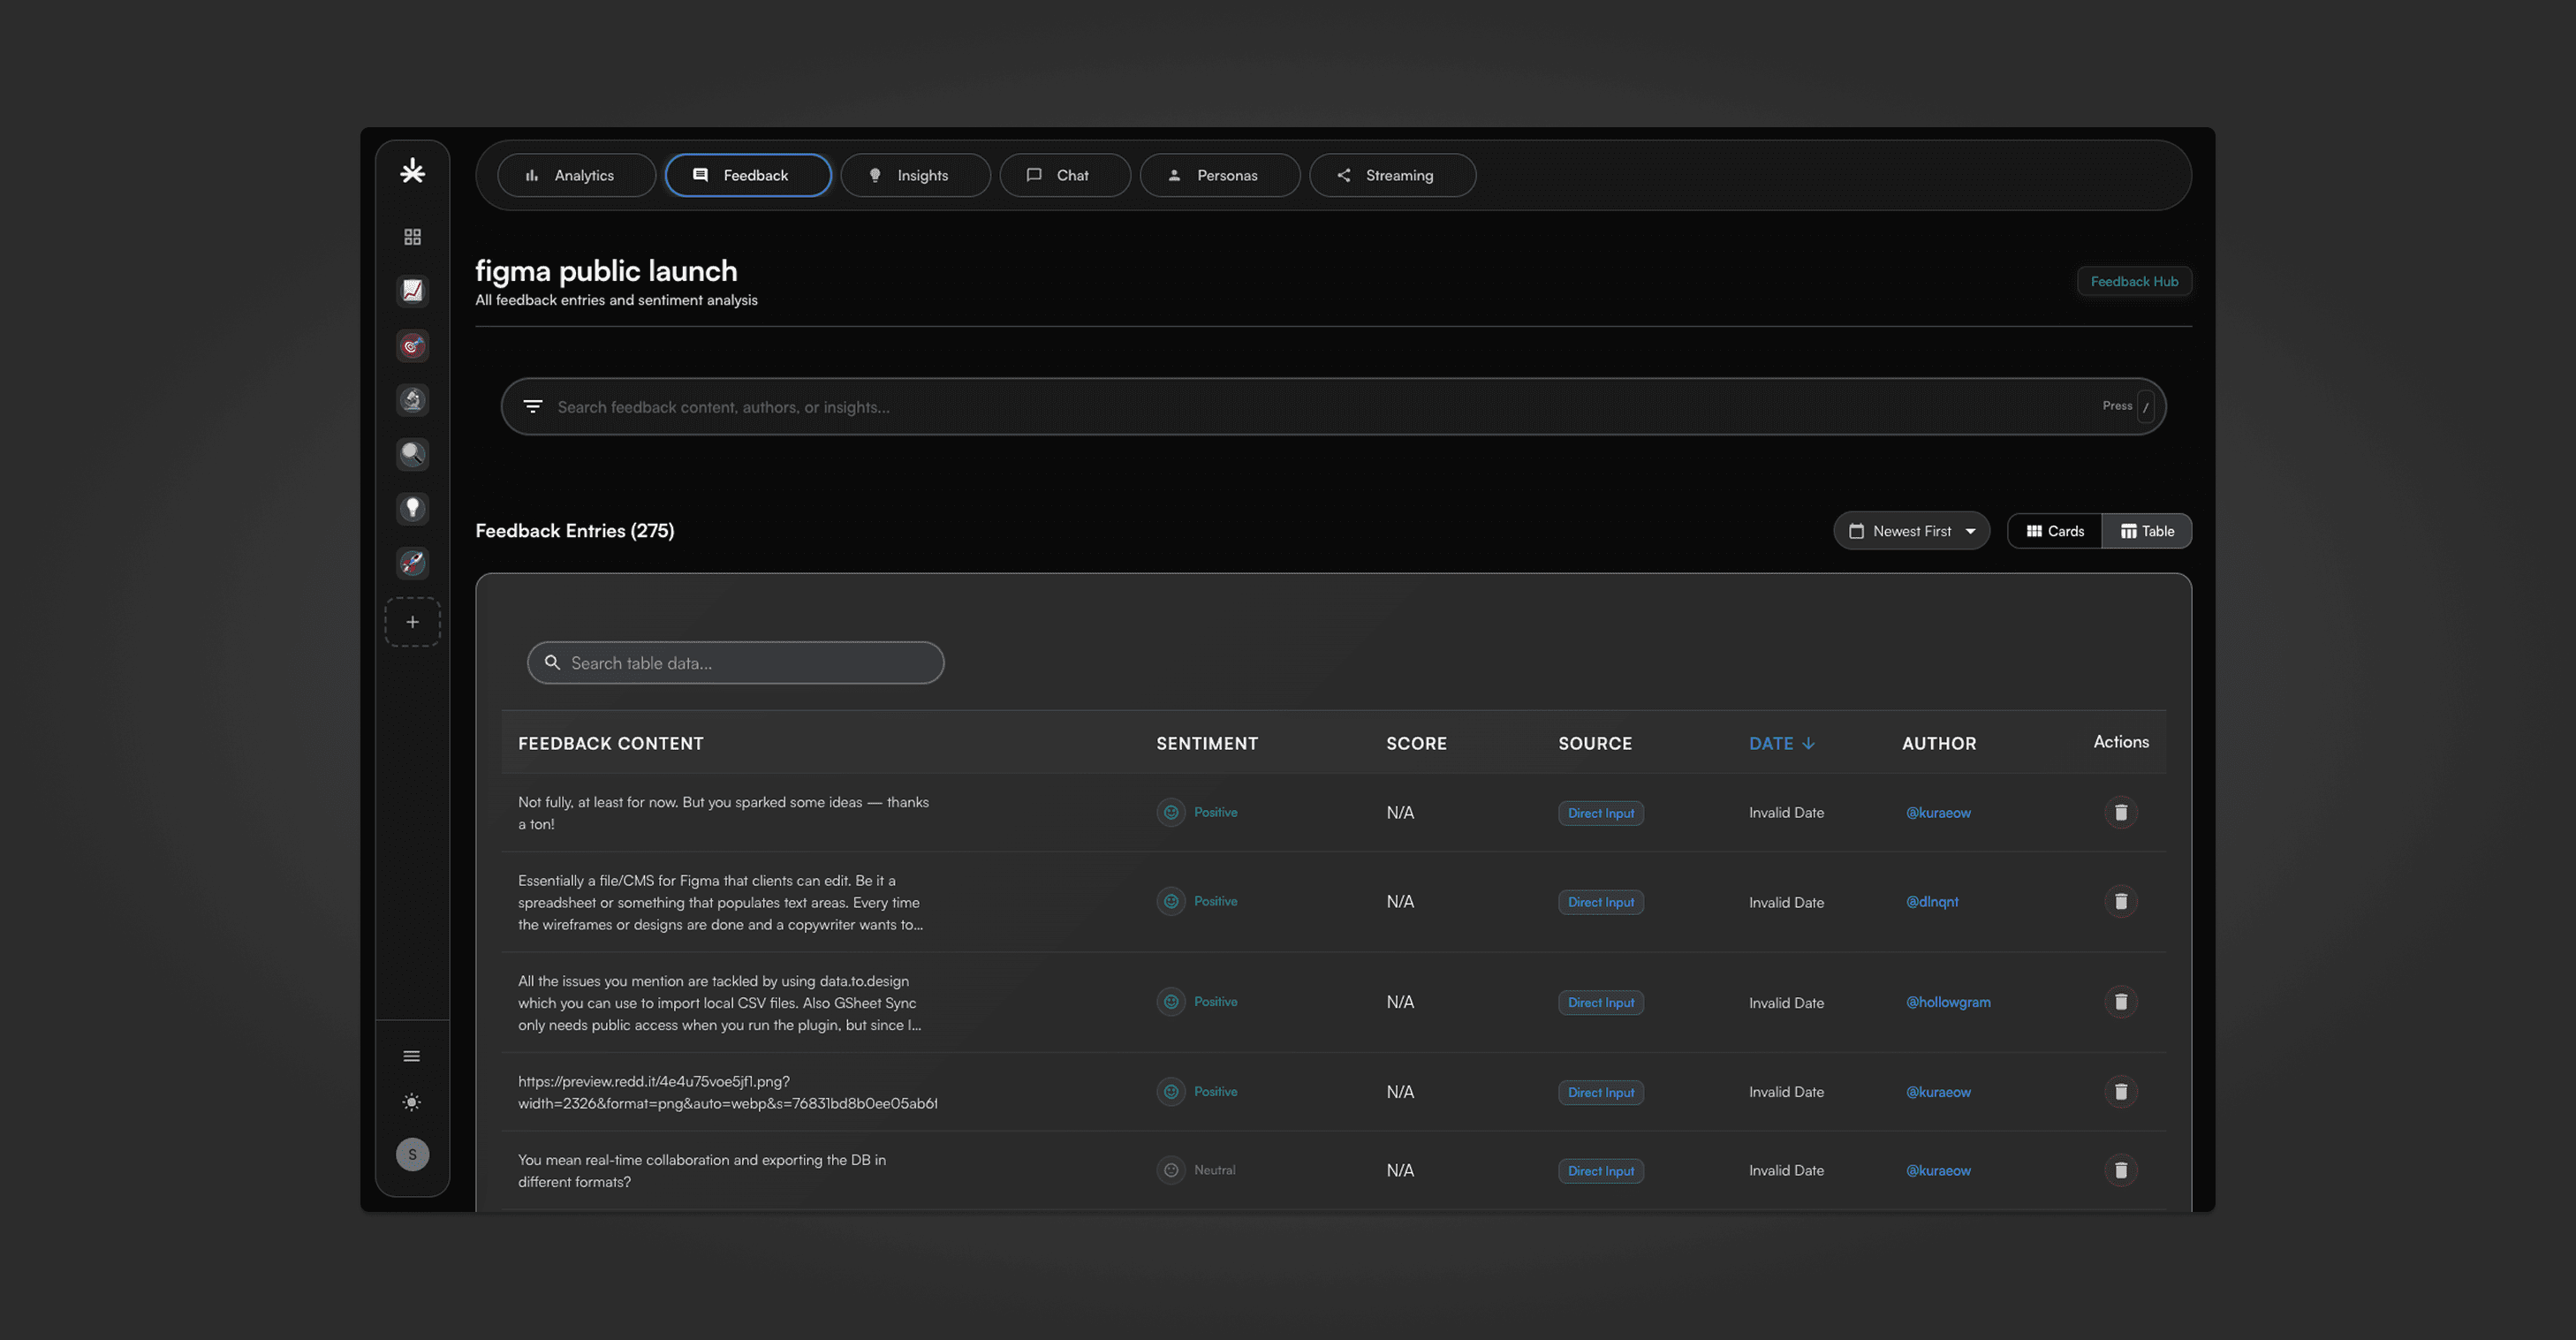Toggle light/dark theme sun icon
This screenshot has height=1340, width=2576.
pyautogui.click(x=412, y=1102)
